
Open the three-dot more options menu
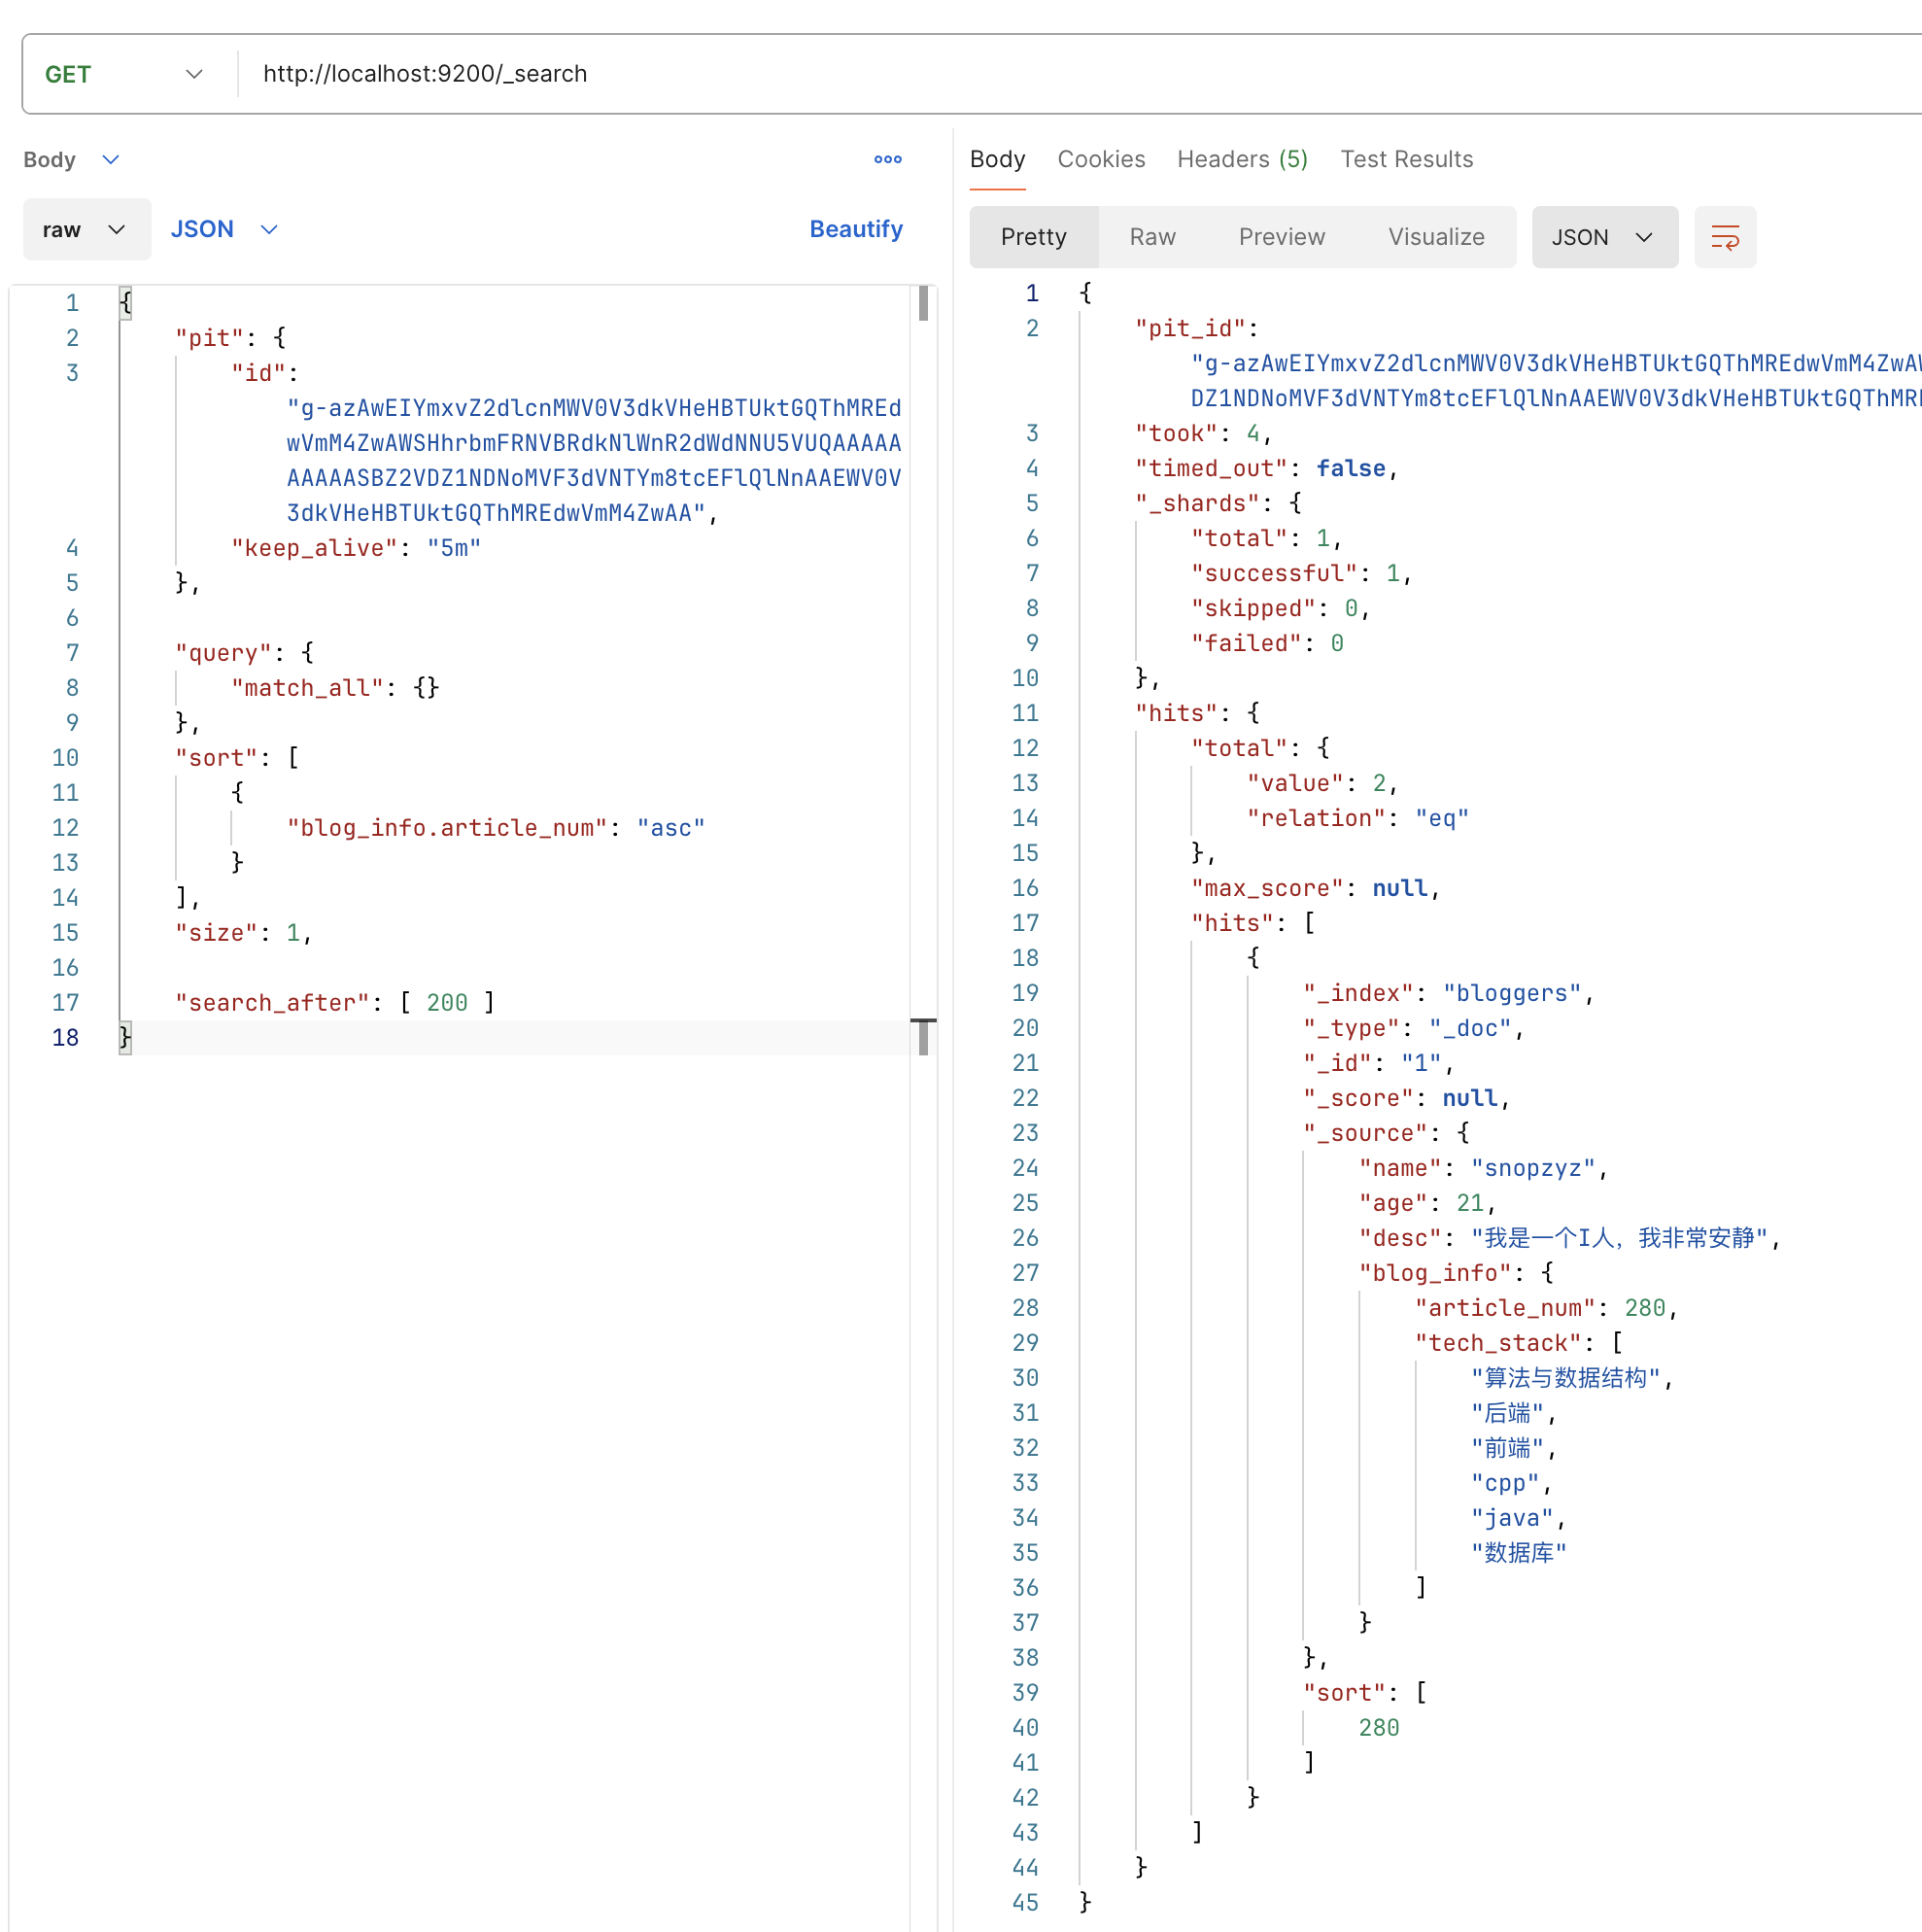tap(887, 159)
